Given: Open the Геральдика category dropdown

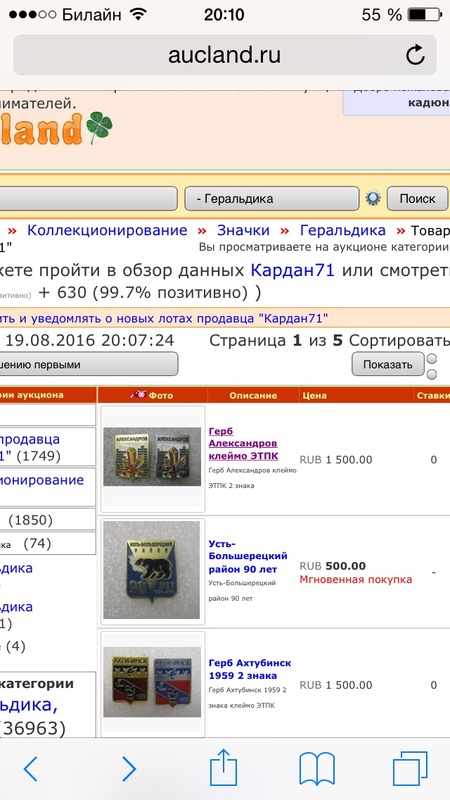Looking at the screenshot, I should tap(271, 198).
